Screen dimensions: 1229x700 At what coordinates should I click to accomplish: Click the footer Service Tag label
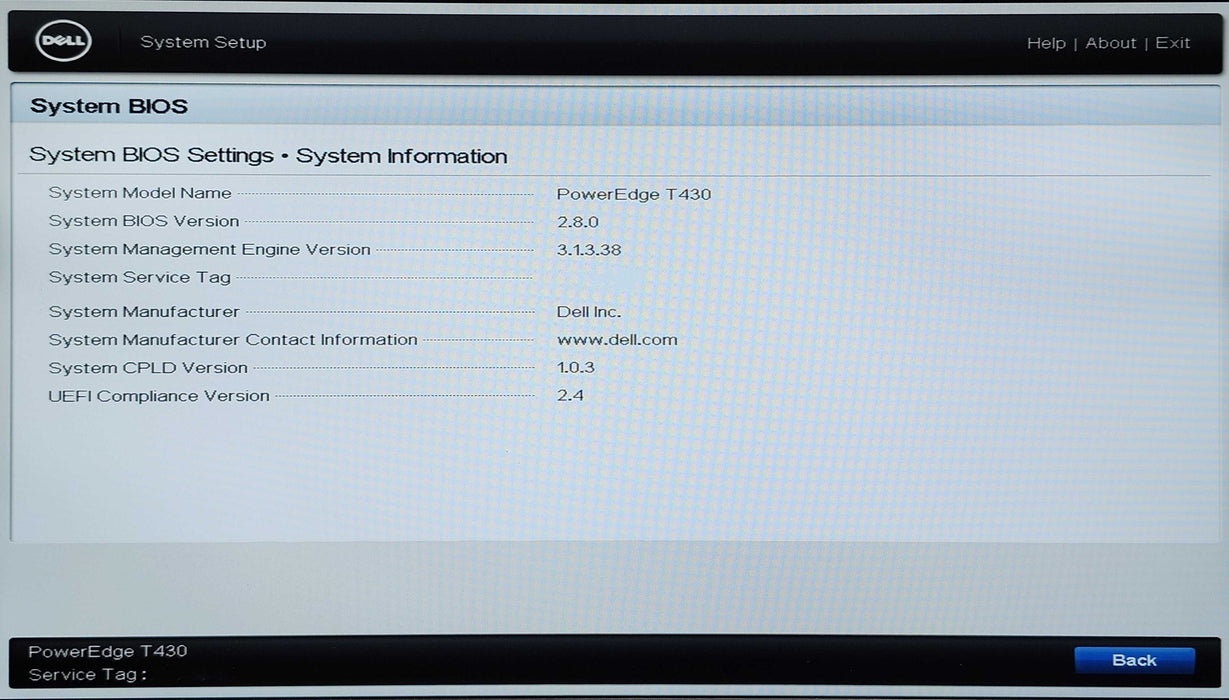[x=87, y=675]
